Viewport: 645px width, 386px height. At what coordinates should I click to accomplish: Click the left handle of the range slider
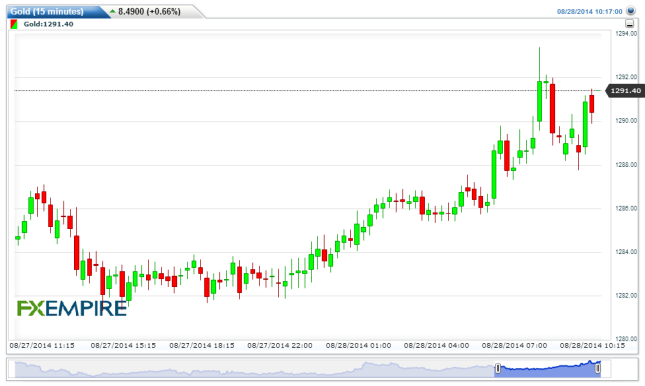click(x=498, y=368)
